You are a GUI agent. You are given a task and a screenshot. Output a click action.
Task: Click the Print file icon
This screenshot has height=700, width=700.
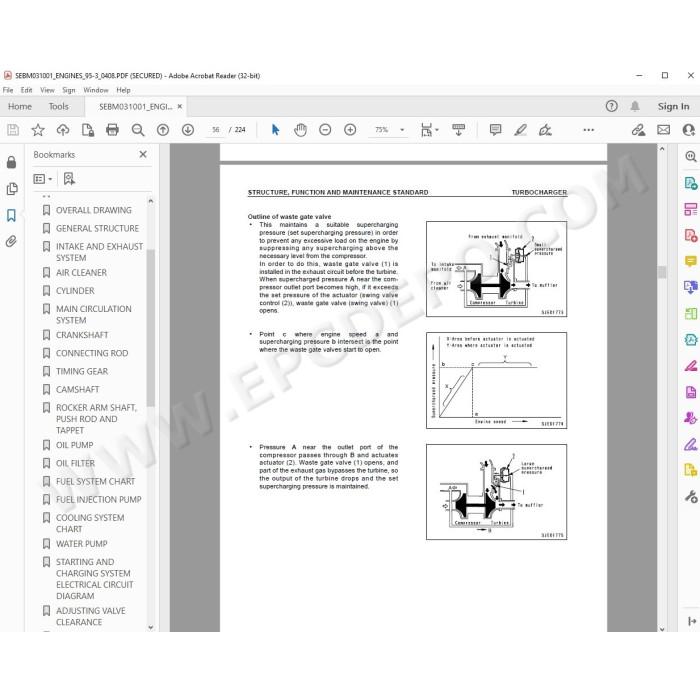[x=112, y=130]
